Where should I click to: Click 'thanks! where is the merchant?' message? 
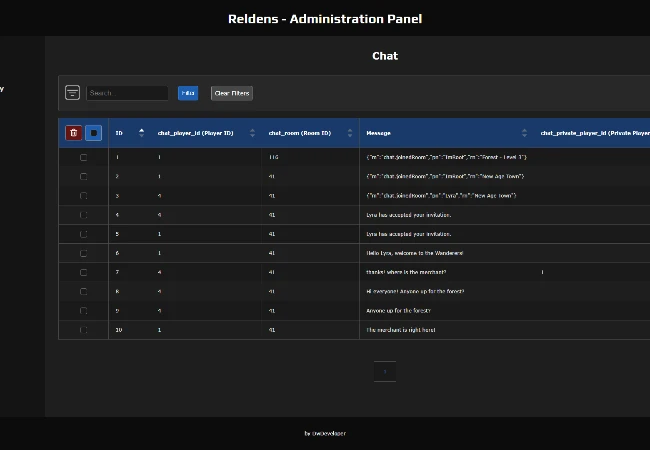(x=406, y=272)
